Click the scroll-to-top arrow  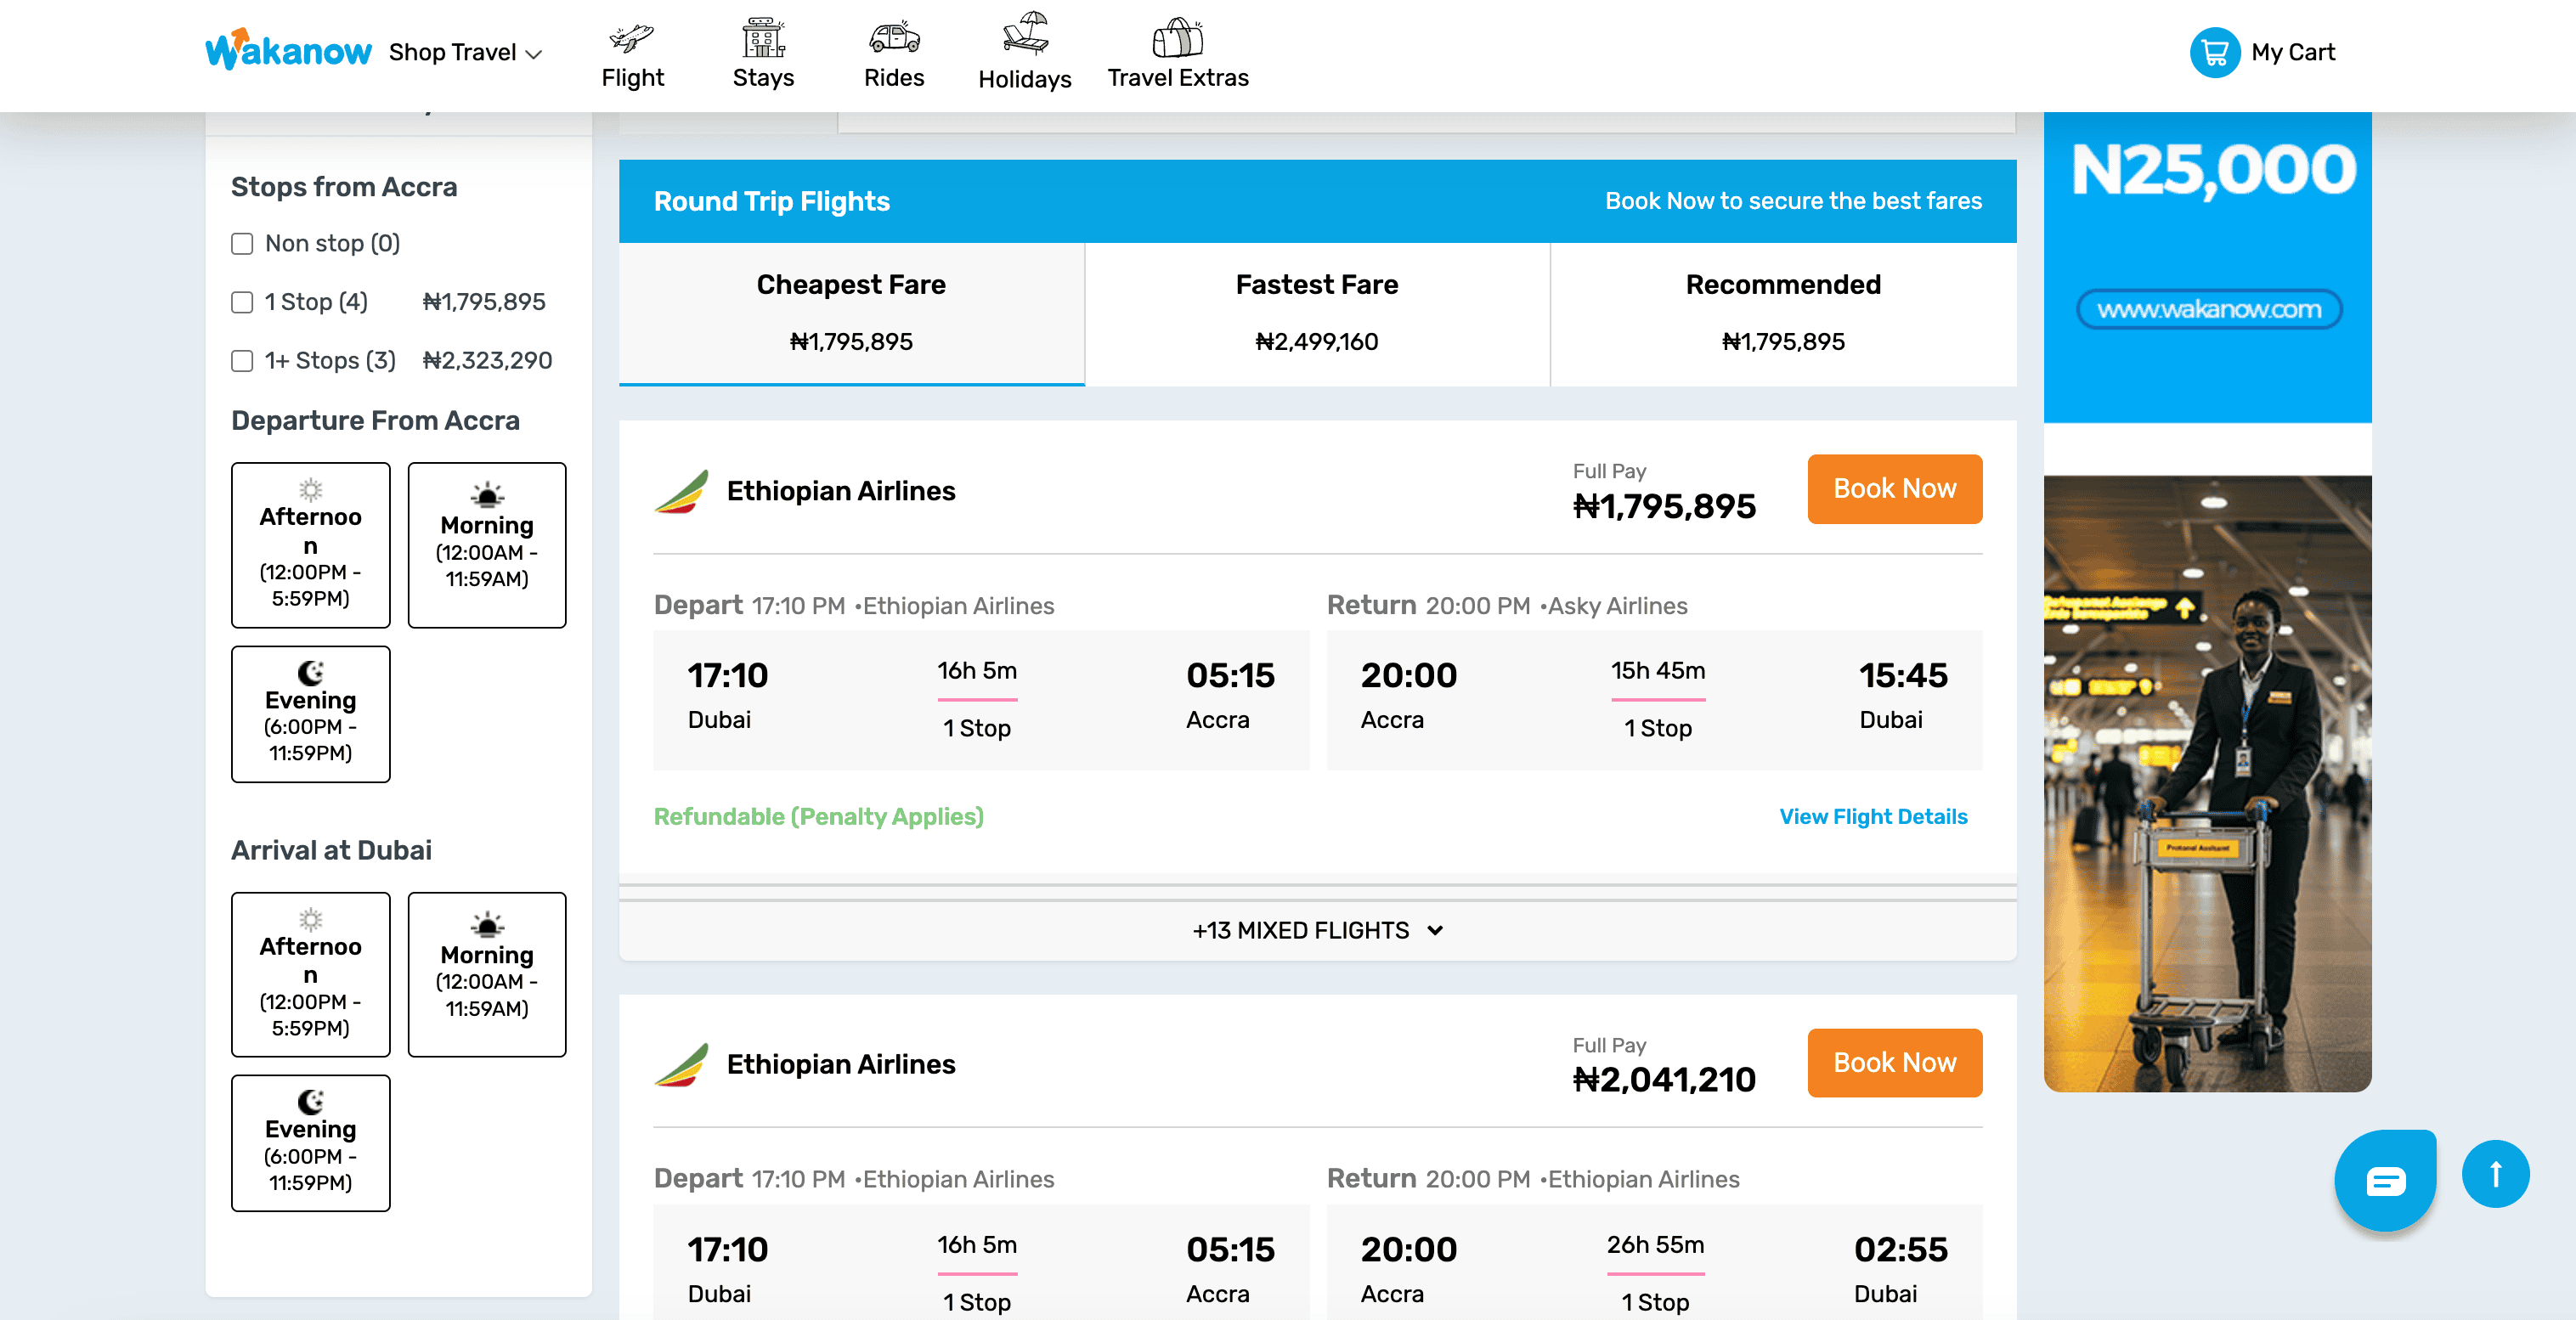click(x=2496, y=1173)
